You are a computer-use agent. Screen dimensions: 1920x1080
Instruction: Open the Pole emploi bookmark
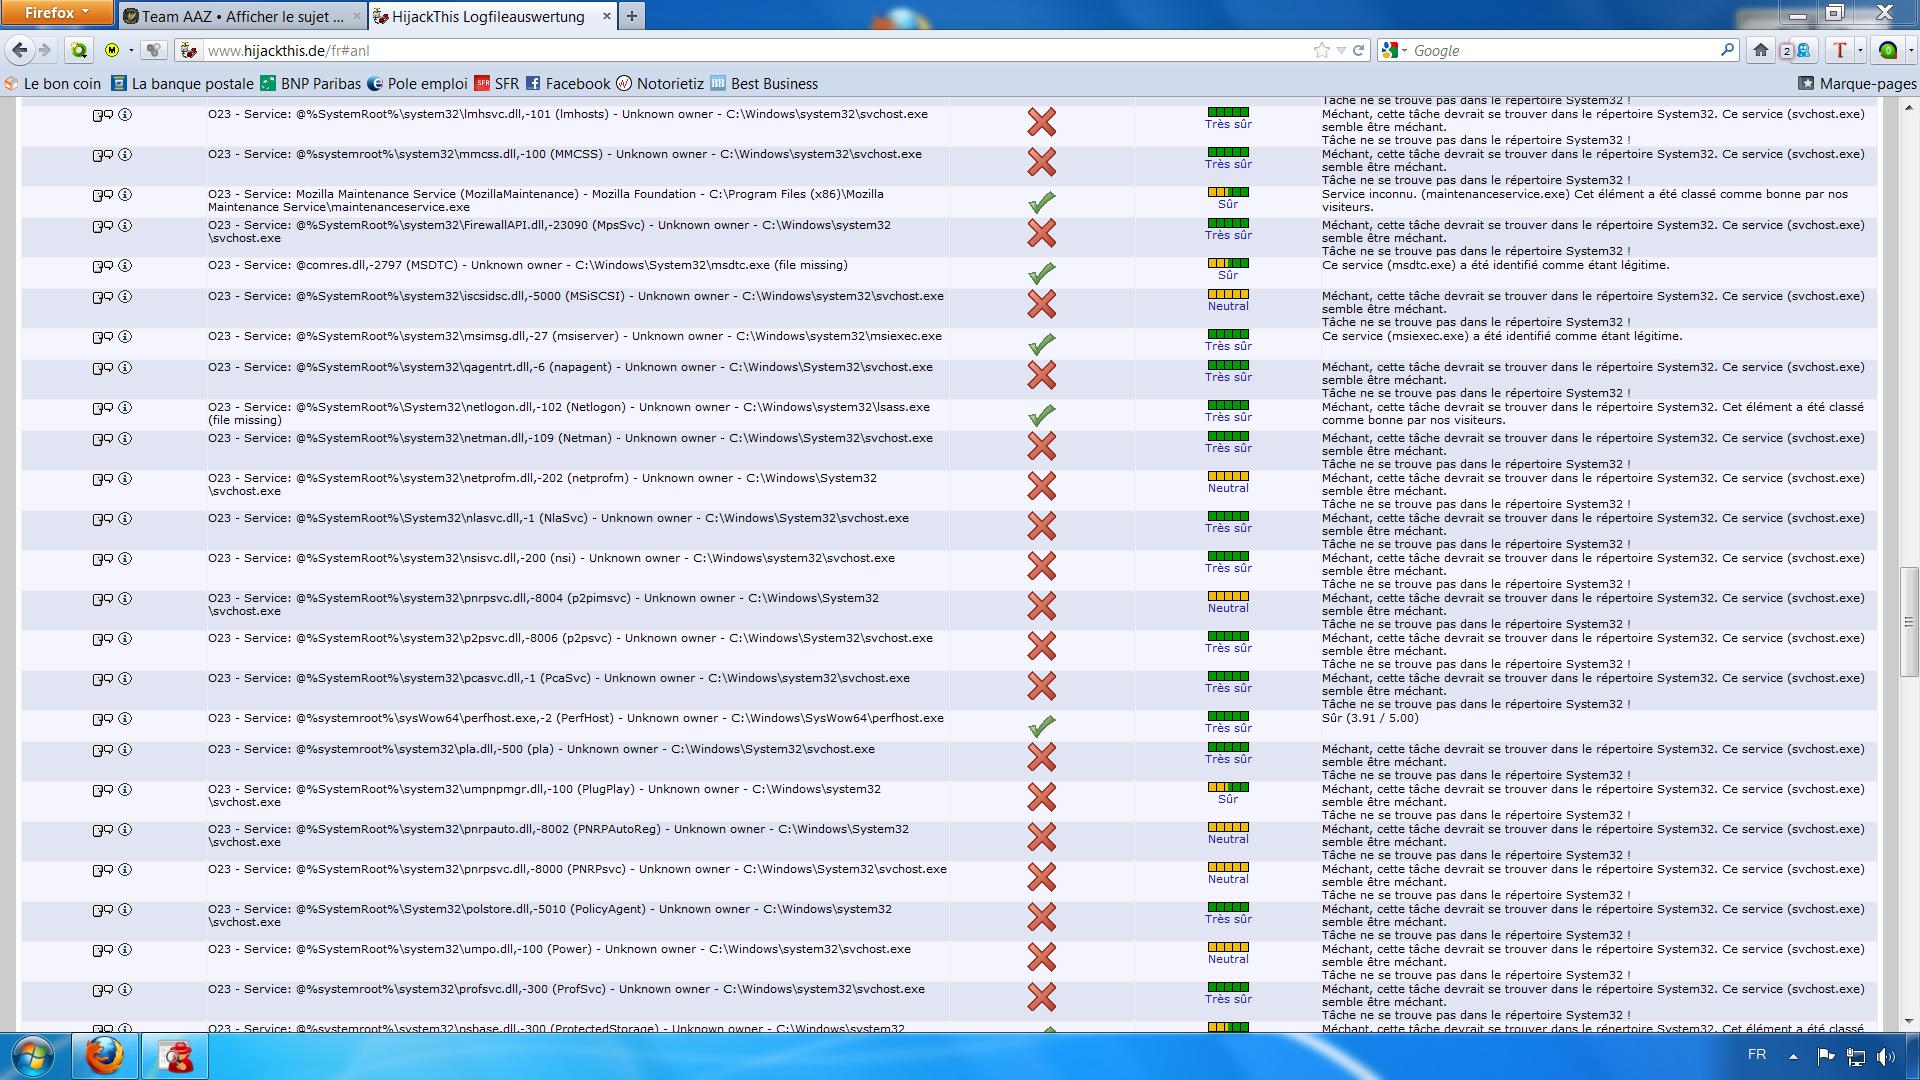point(417,84)
